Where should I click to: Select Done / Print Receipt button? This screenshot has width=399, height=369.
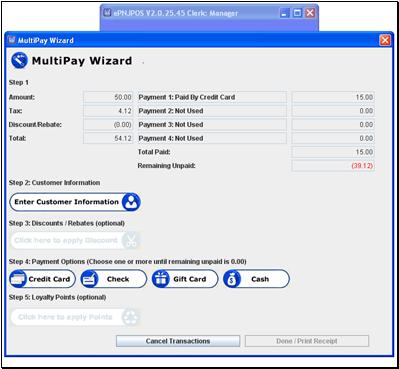coord(307,341)
